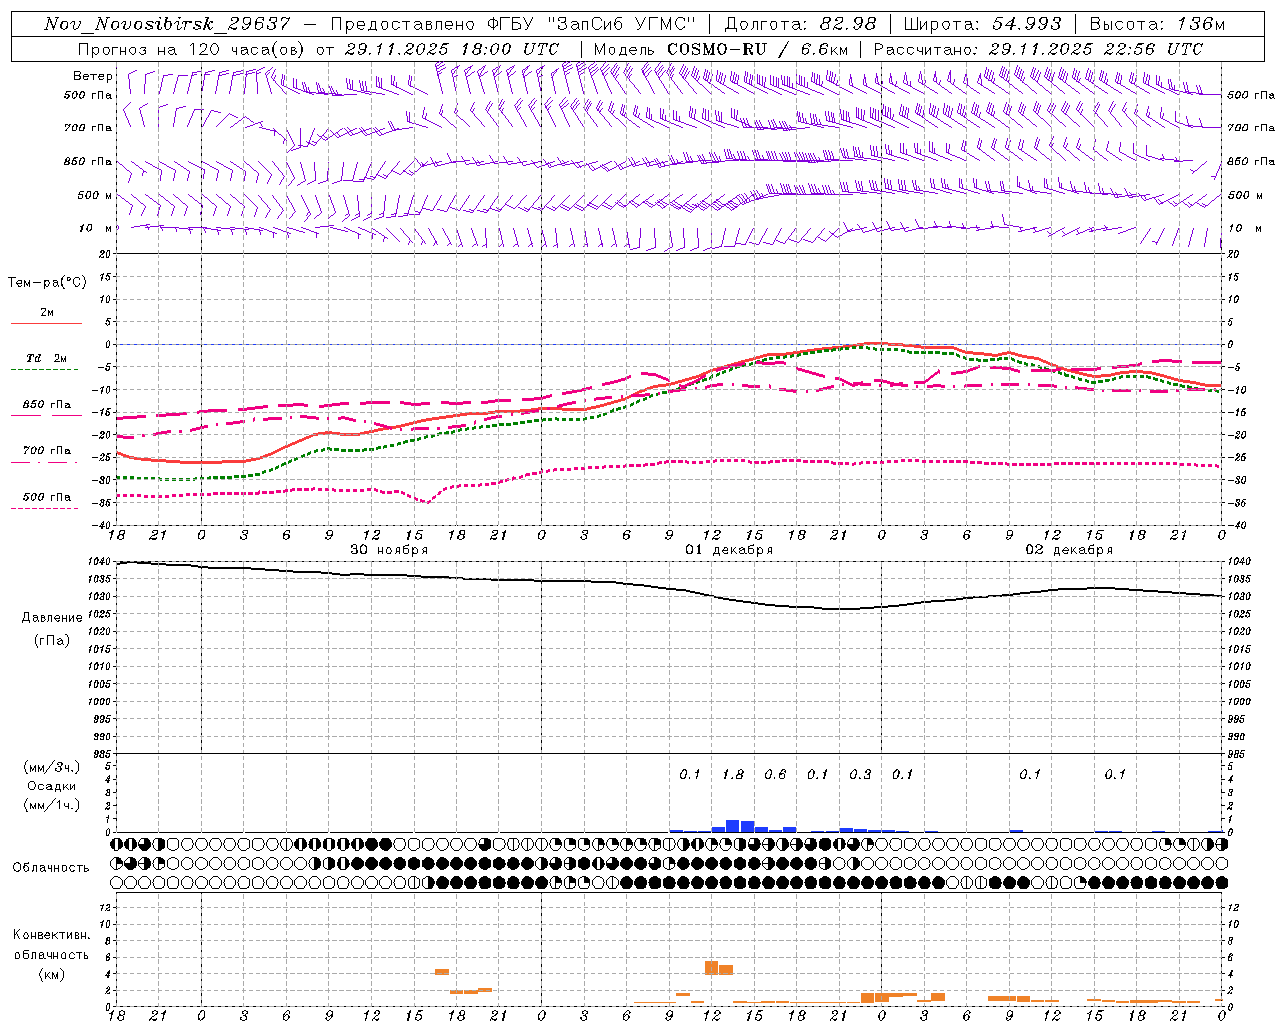Image resolution: width=1280 pixels, height=1024 pixels.
Task: Select the date label 01 декабря
Action: coord(729,550)
